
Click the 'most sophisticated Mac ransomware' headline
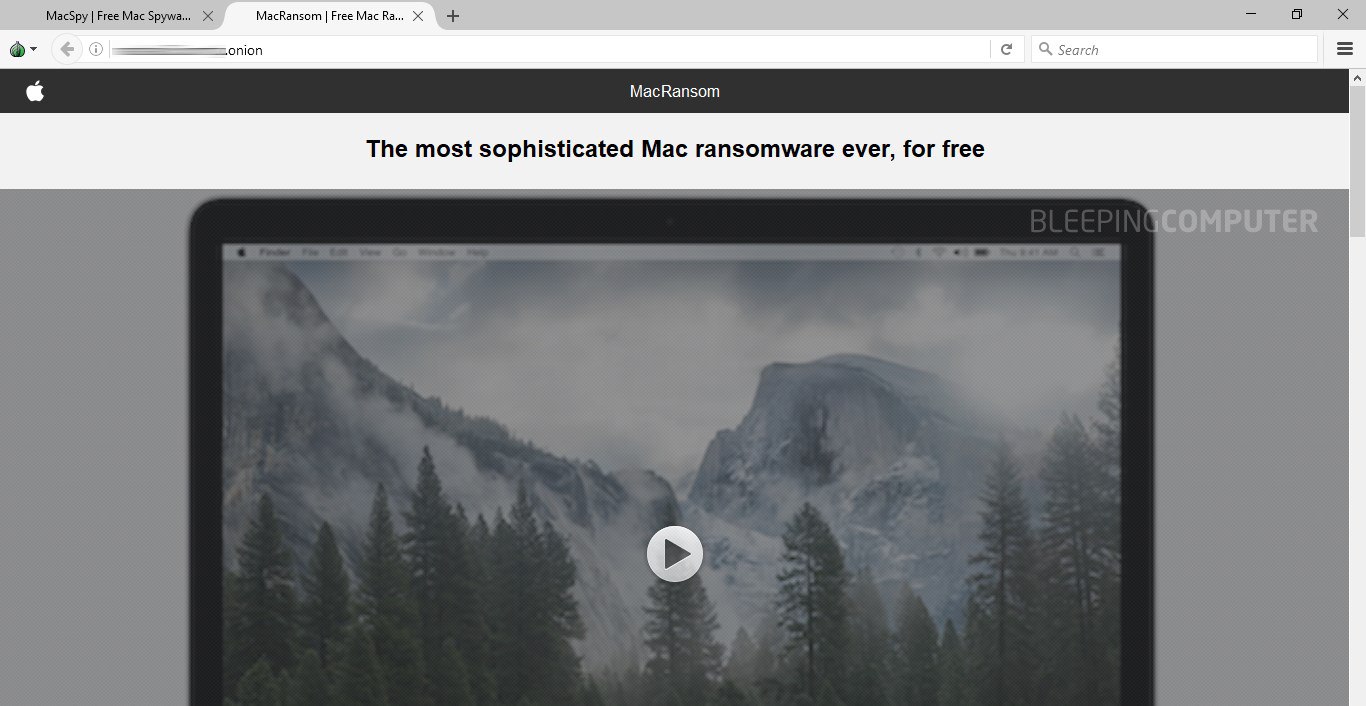(675, 149)
